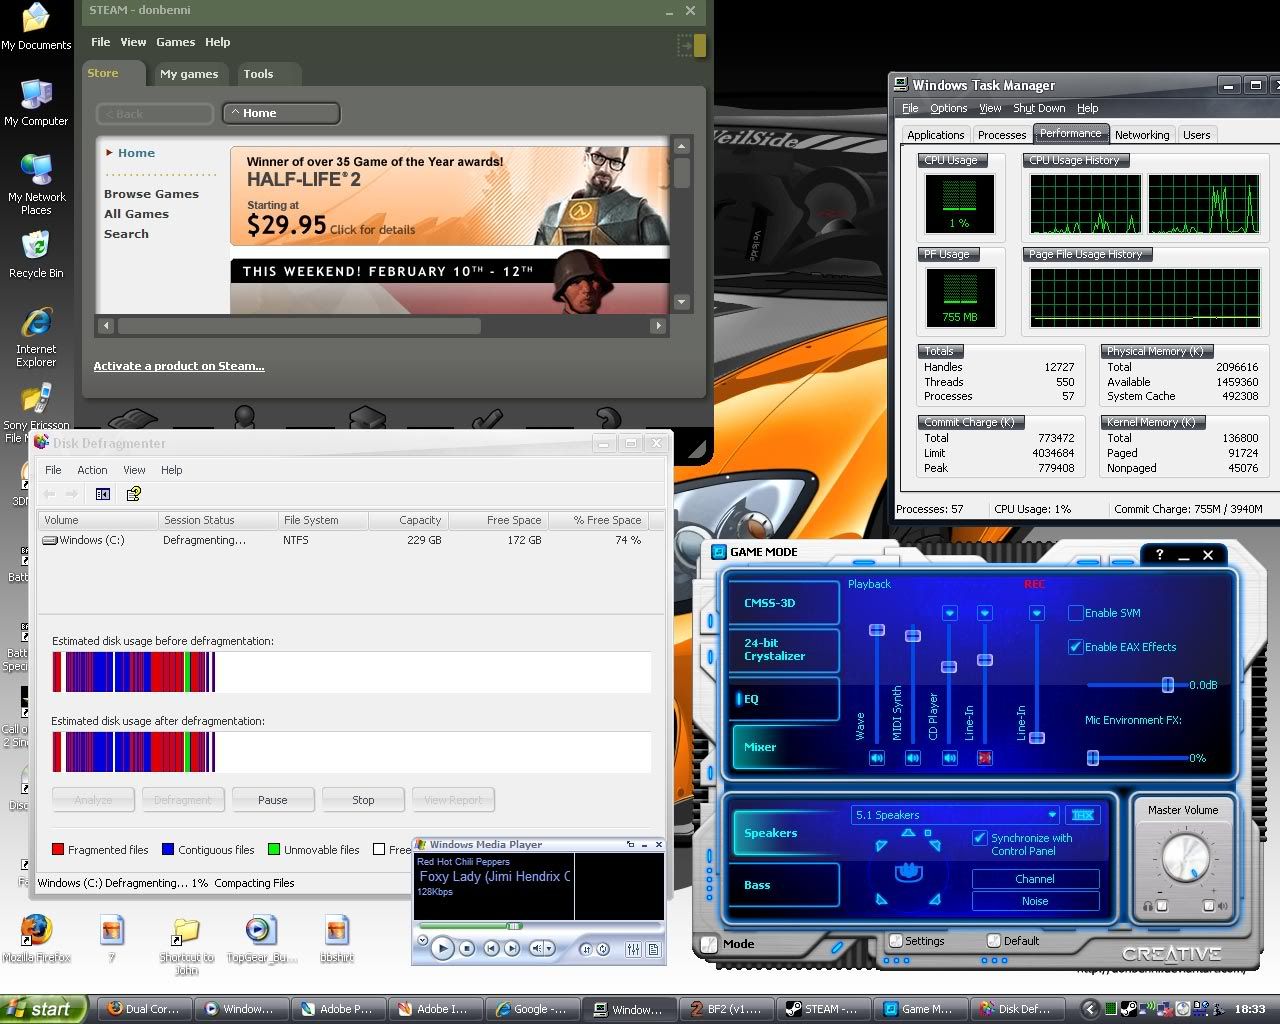Click Activate a product on Steam link
1280x1024 pixels.
coord(179,366)
